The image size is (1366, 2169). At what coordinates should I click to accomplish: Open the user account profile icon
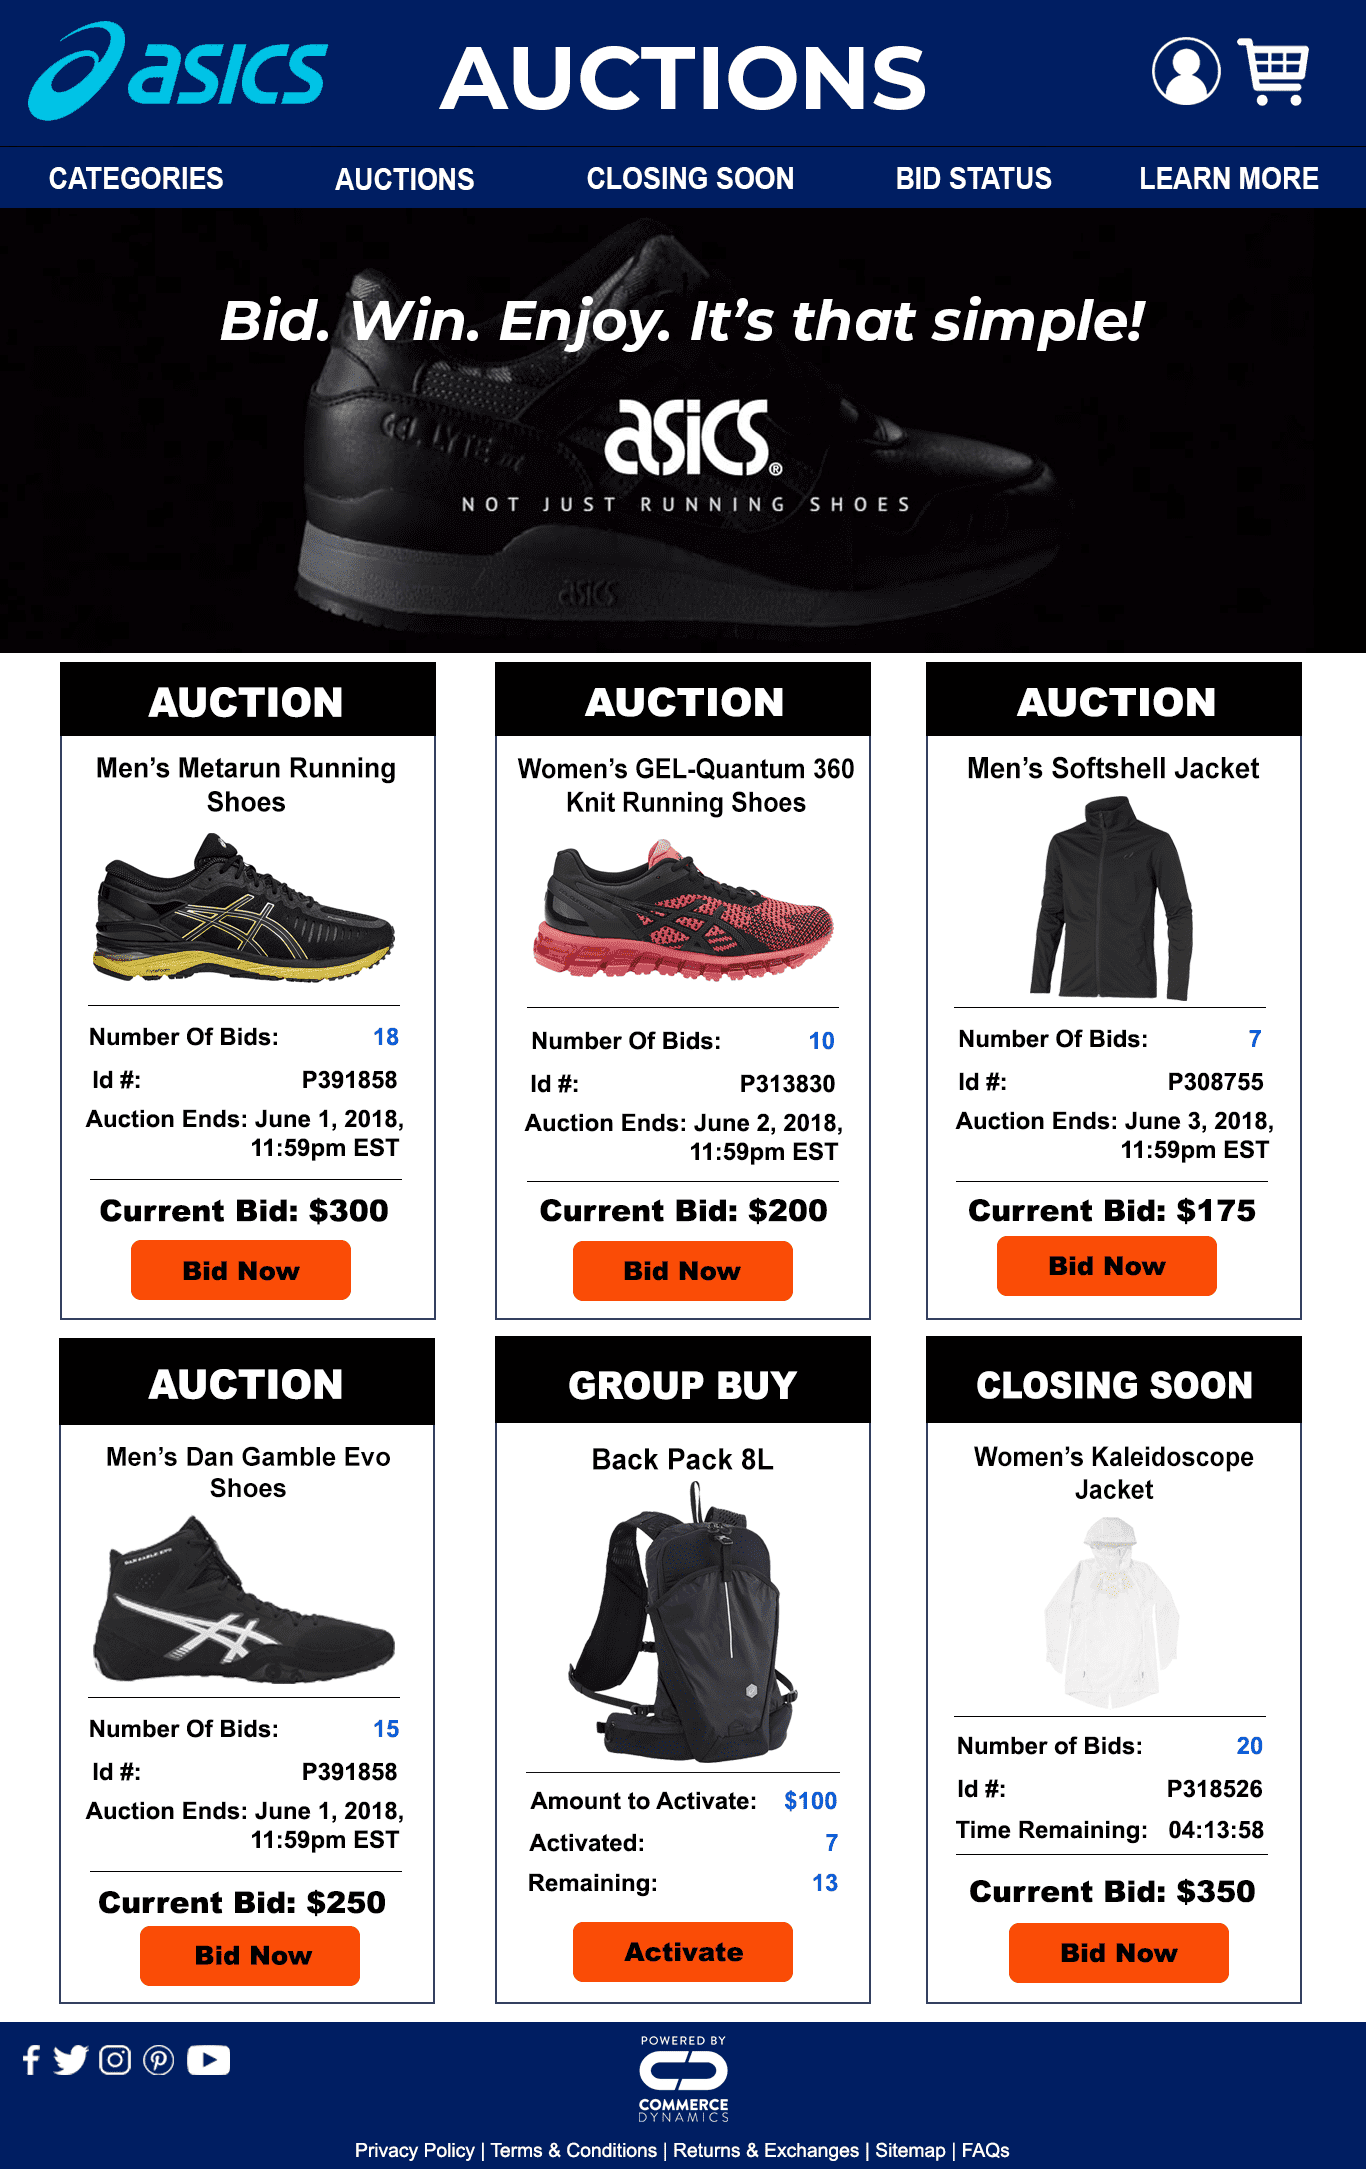[1186, 72]
